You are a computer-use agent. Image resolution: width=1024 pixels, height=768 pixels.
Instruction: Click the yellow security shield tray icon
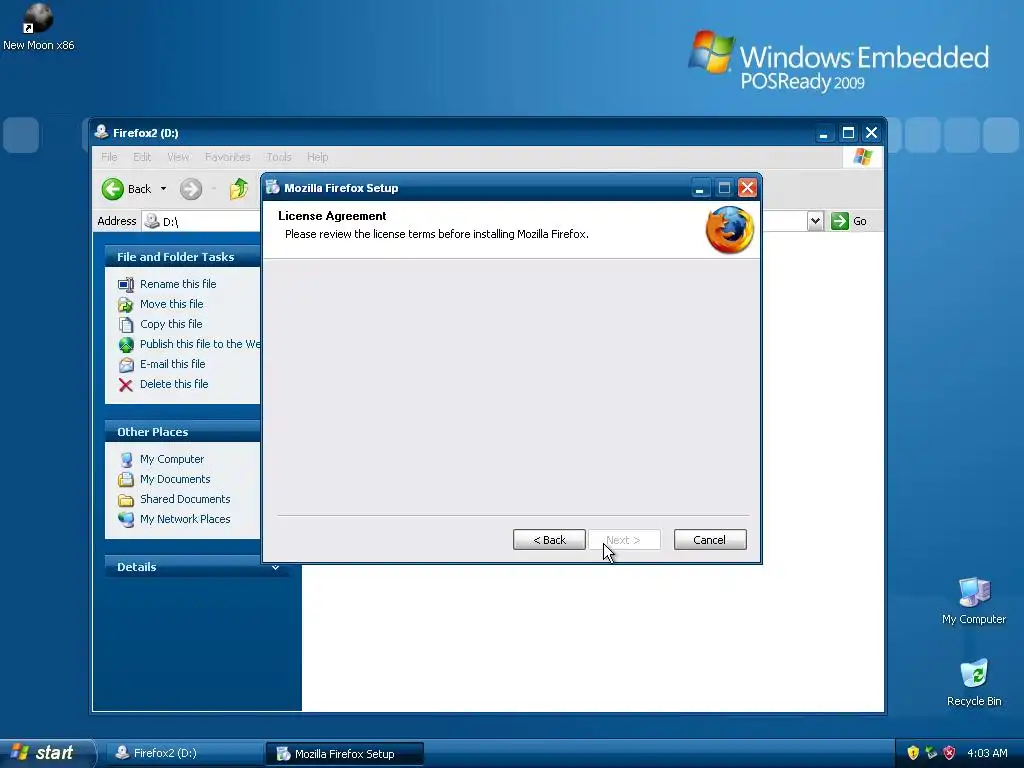tap(913, 753)
